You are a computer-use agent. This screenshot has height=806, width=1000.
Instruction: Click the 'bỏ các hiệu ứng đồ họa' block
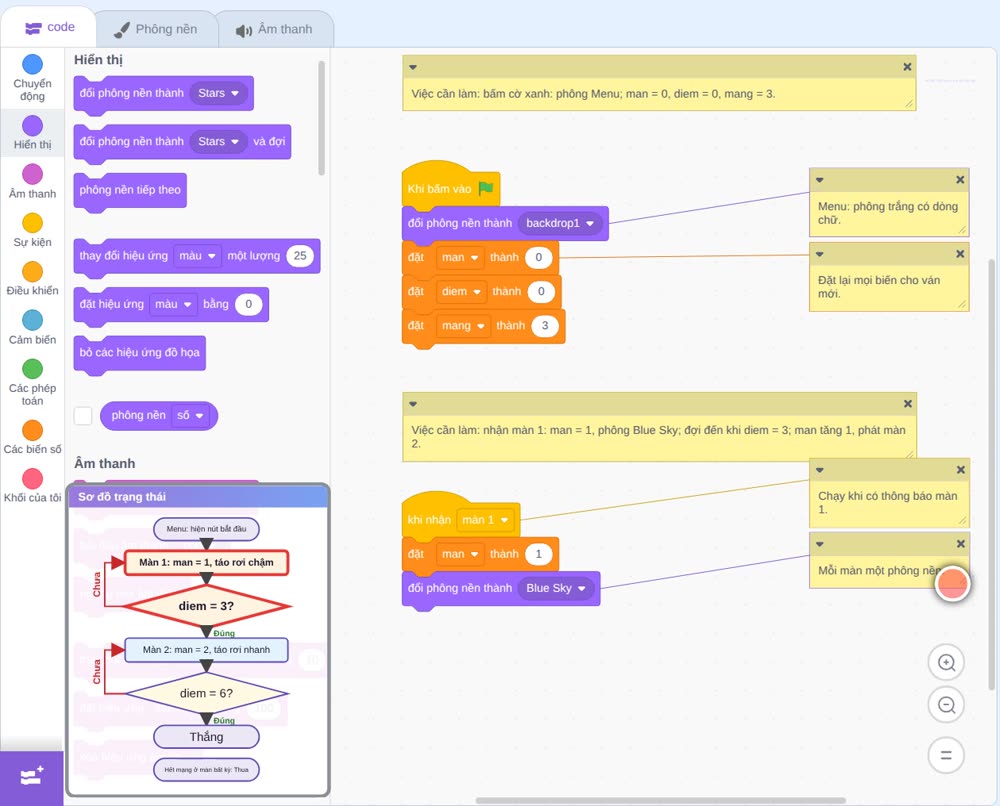click(140, 353)
